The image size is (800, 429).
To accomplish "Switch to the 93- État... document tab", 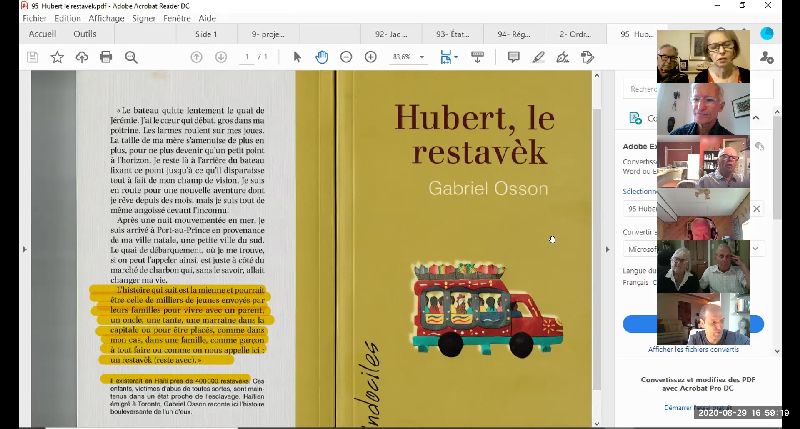I will [x=453, y=34].
